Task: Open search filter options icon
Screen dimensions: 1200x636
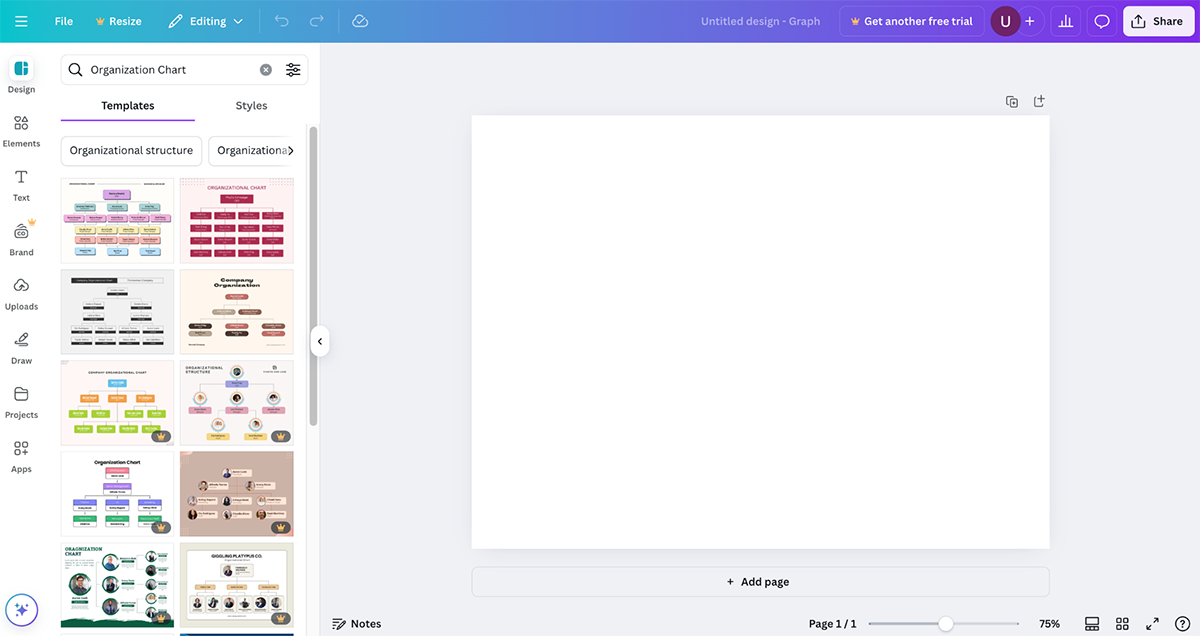Action: (x=293, y=70)
